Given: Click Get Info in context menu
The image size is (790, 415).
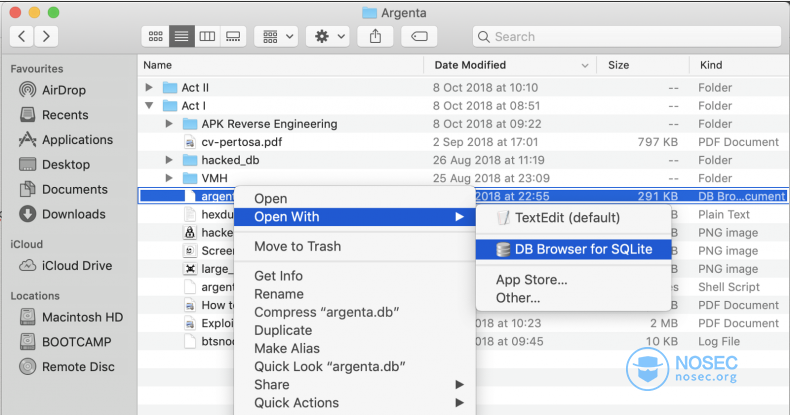Looking at the screenshot, I should pyautogui.click(x=278, y=276).
